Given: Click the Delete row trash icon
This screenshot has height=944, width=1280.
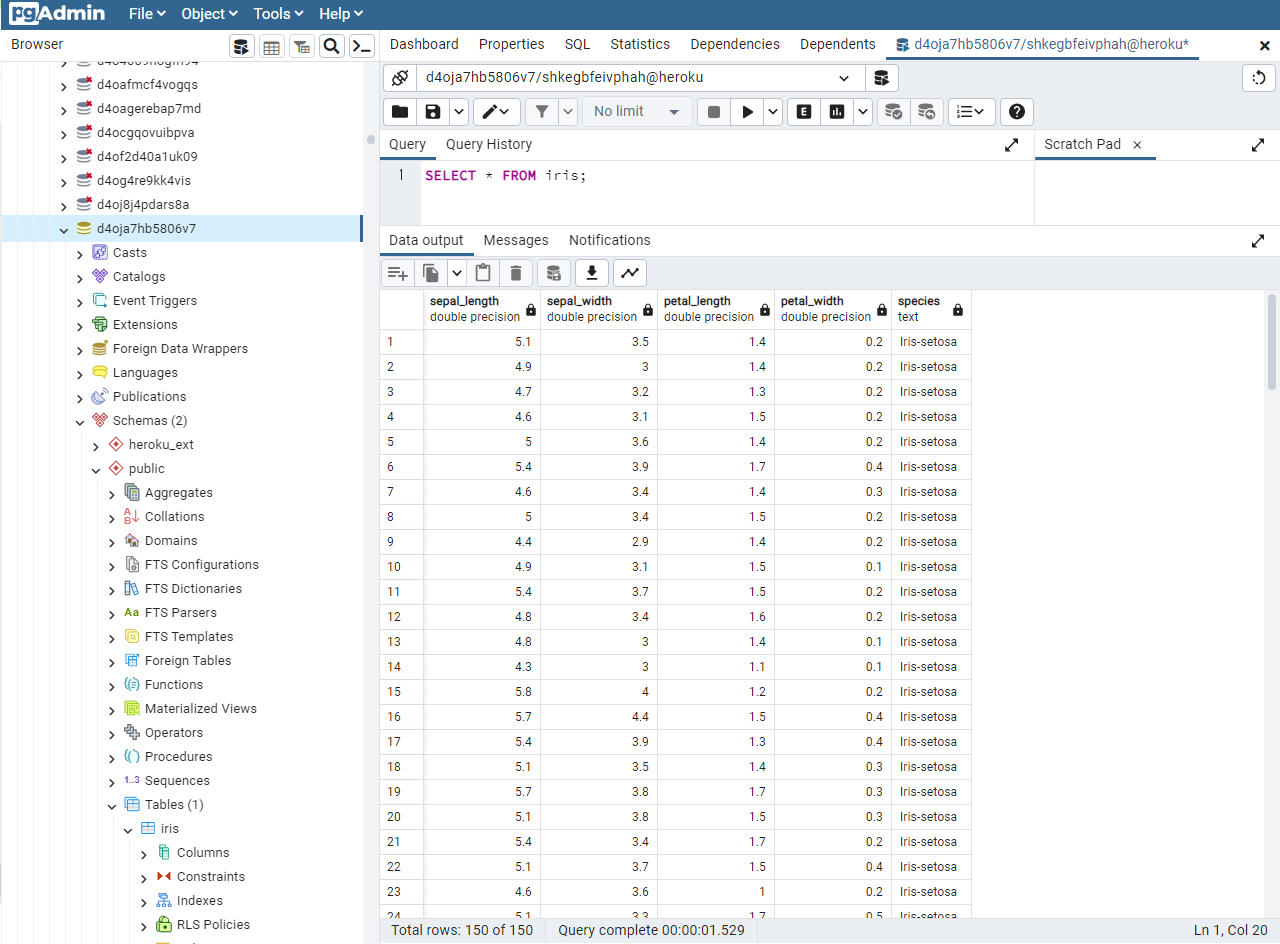Looking at the screenshot, I should [x=516, y=273].
